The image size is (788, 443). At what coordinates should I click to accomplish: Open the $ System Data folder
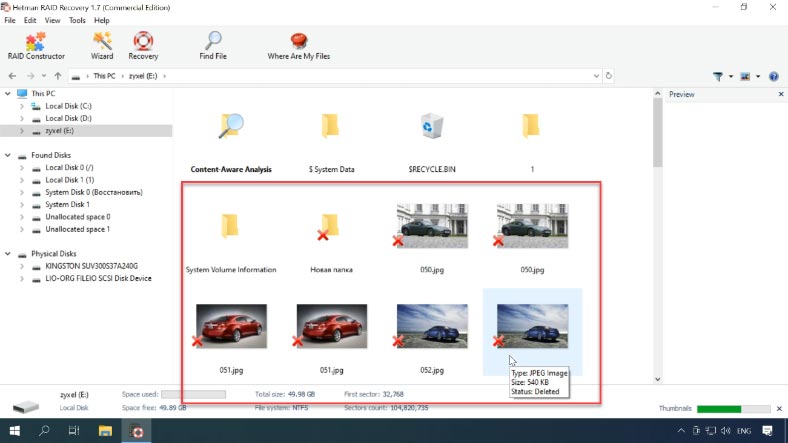331,143
